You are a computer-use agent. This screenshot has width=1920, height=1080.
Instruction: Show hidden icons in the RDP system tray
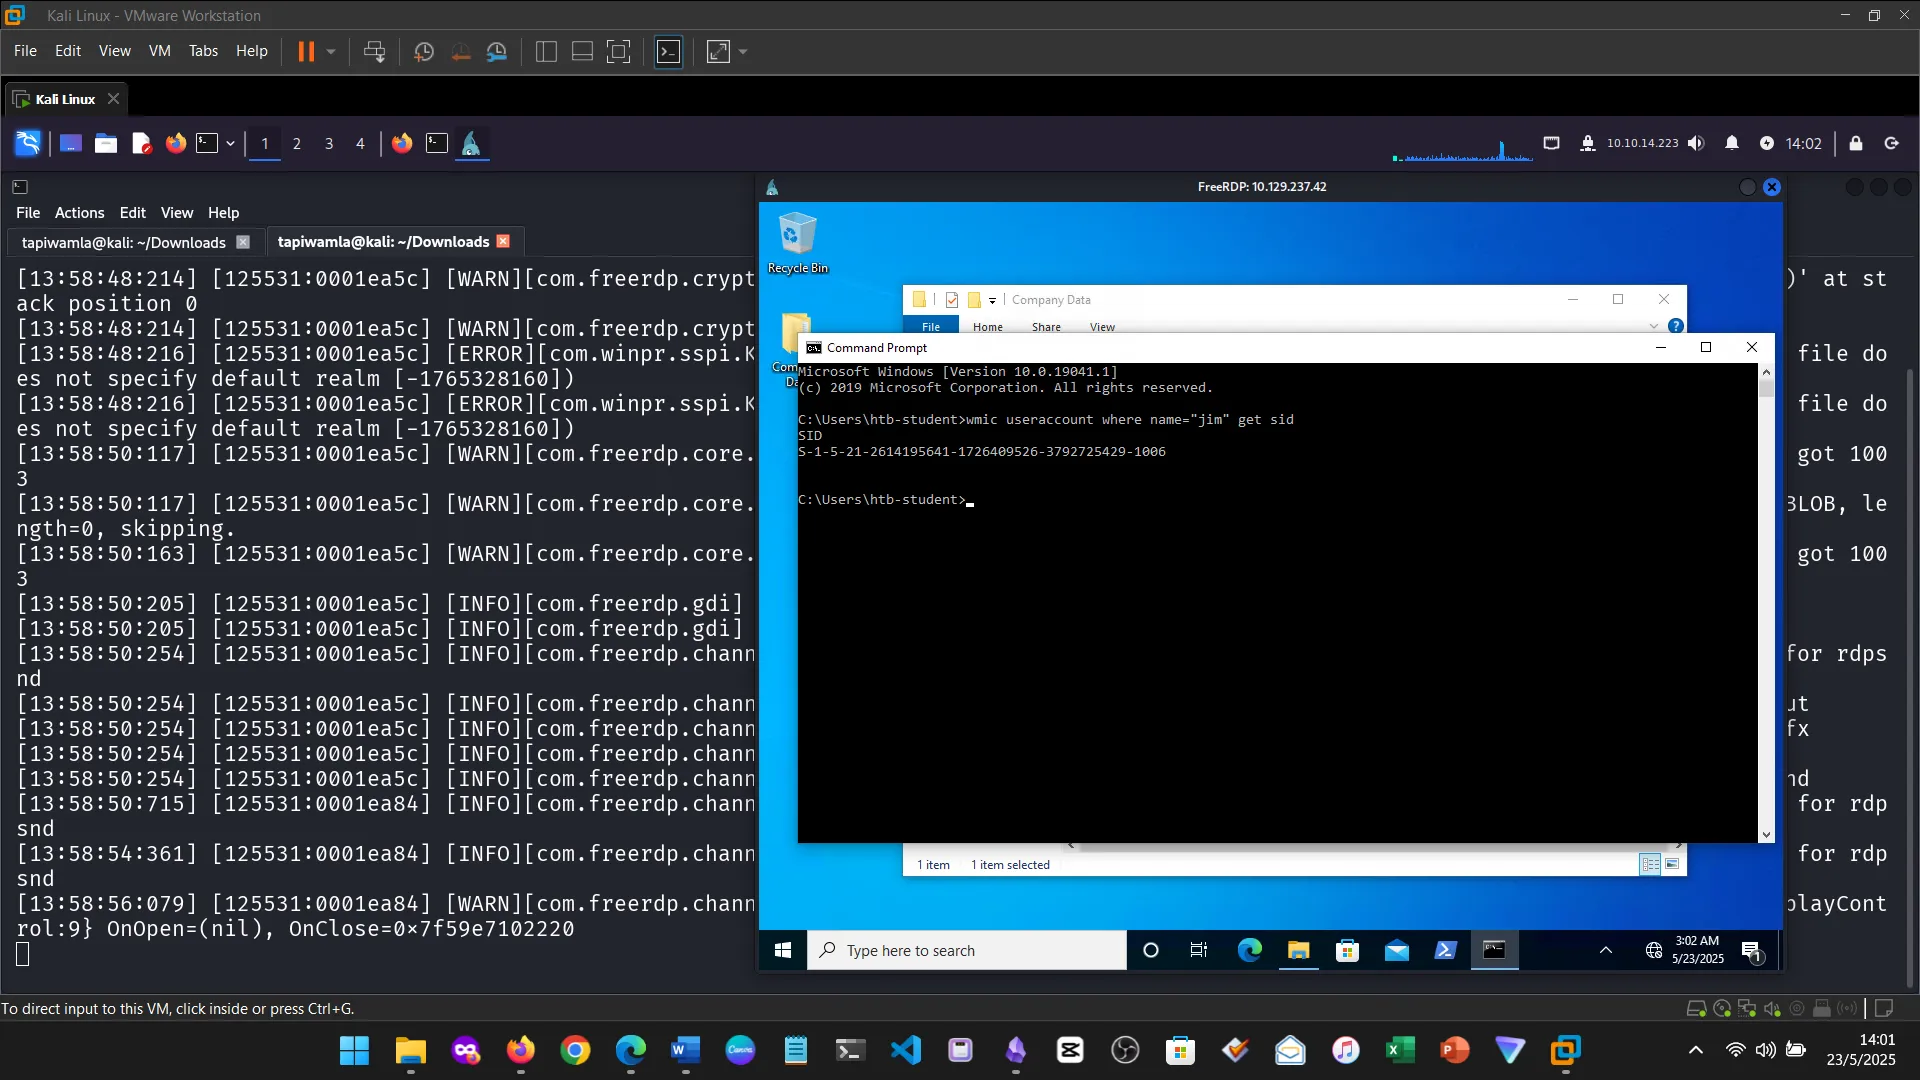click(x=1605, y=951)
